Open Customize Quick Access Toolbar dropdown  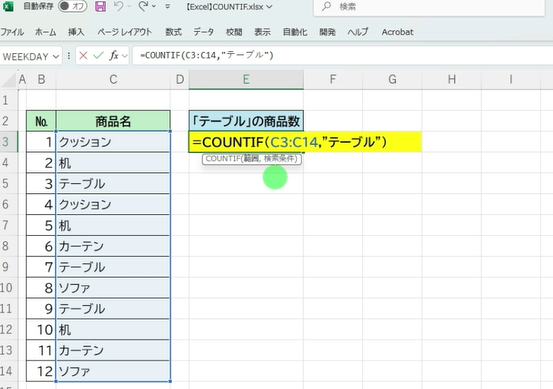(x=168, y=6)
